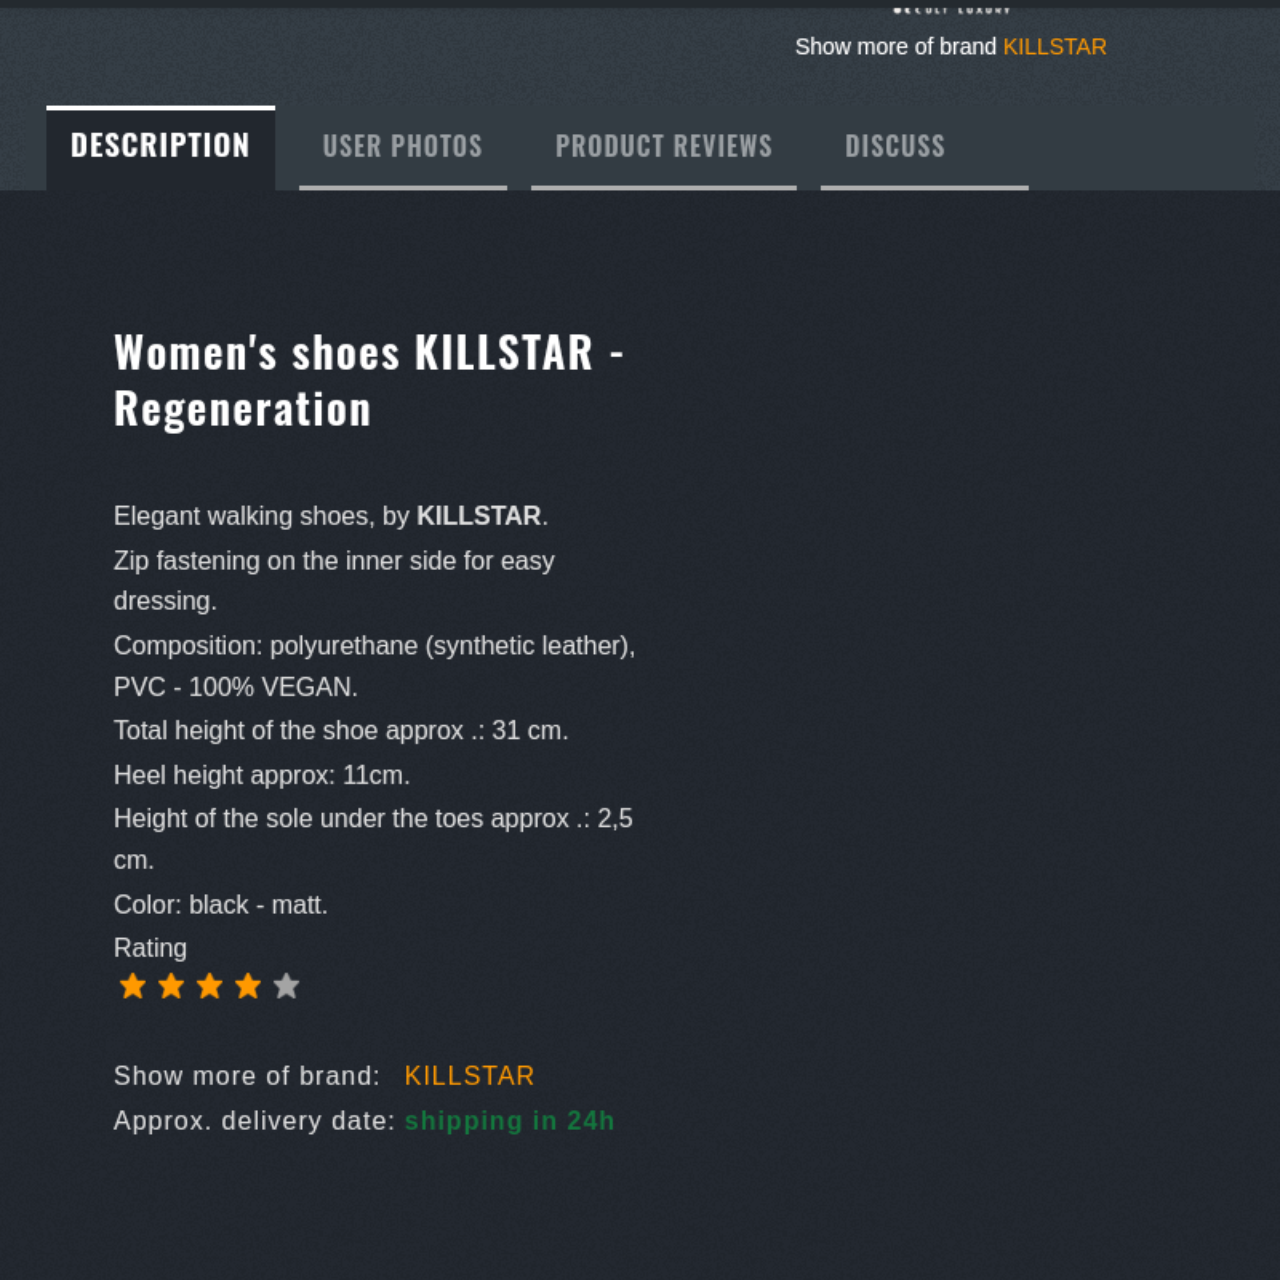The height and width of the screenshot is (1280, 1280).
Task: Click the 'Color: black - matt' line
Action: pyautogui.click(x=220, y=905)
